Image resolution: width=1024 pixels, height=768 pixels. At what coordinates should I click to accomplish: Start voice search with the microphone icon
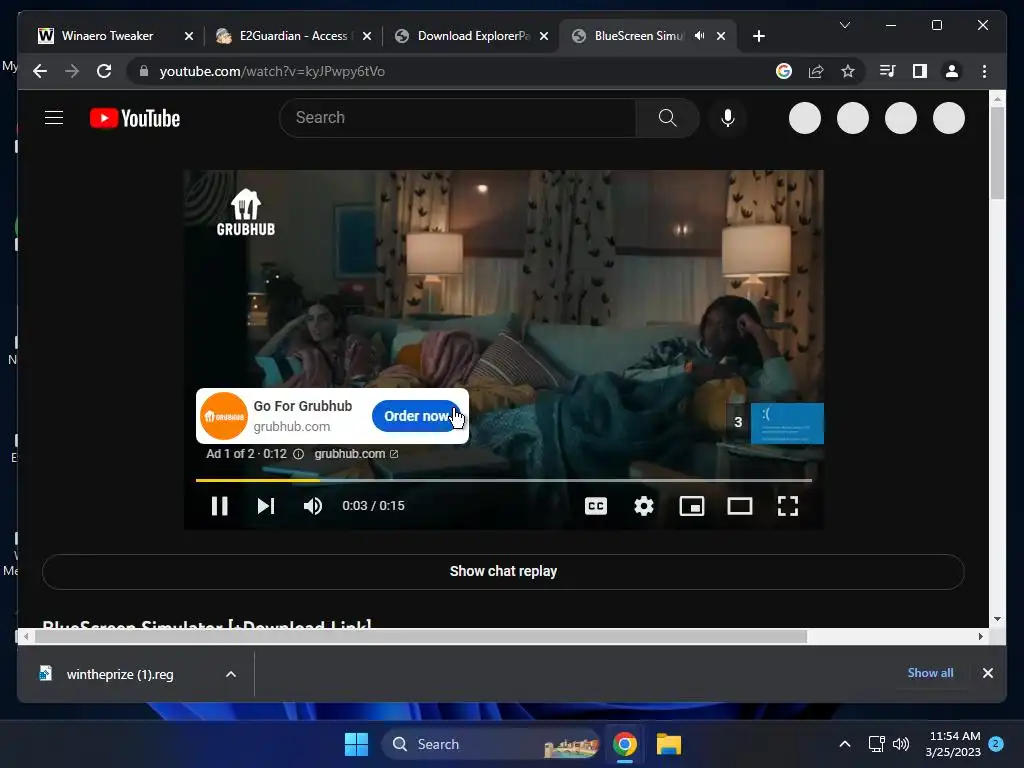coord(728,118)
